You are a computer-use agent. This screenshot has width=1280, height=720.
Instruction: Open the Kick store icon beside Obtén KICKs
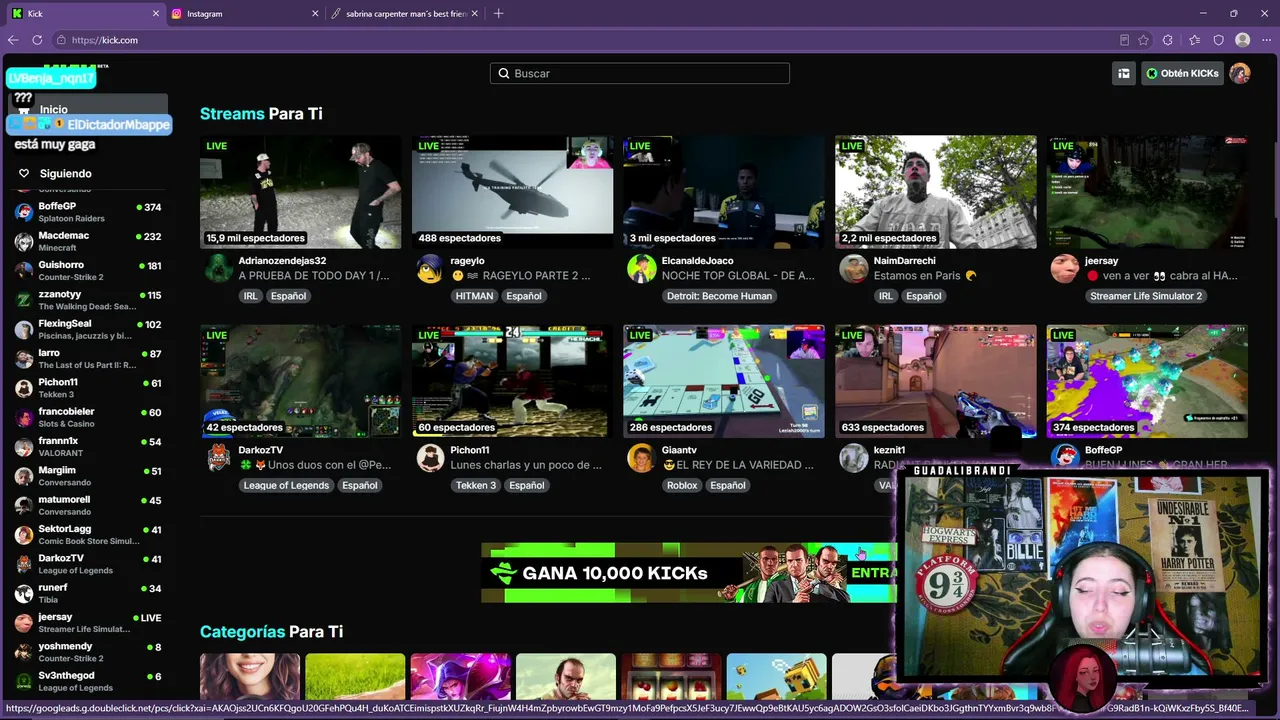(1124, 73)
